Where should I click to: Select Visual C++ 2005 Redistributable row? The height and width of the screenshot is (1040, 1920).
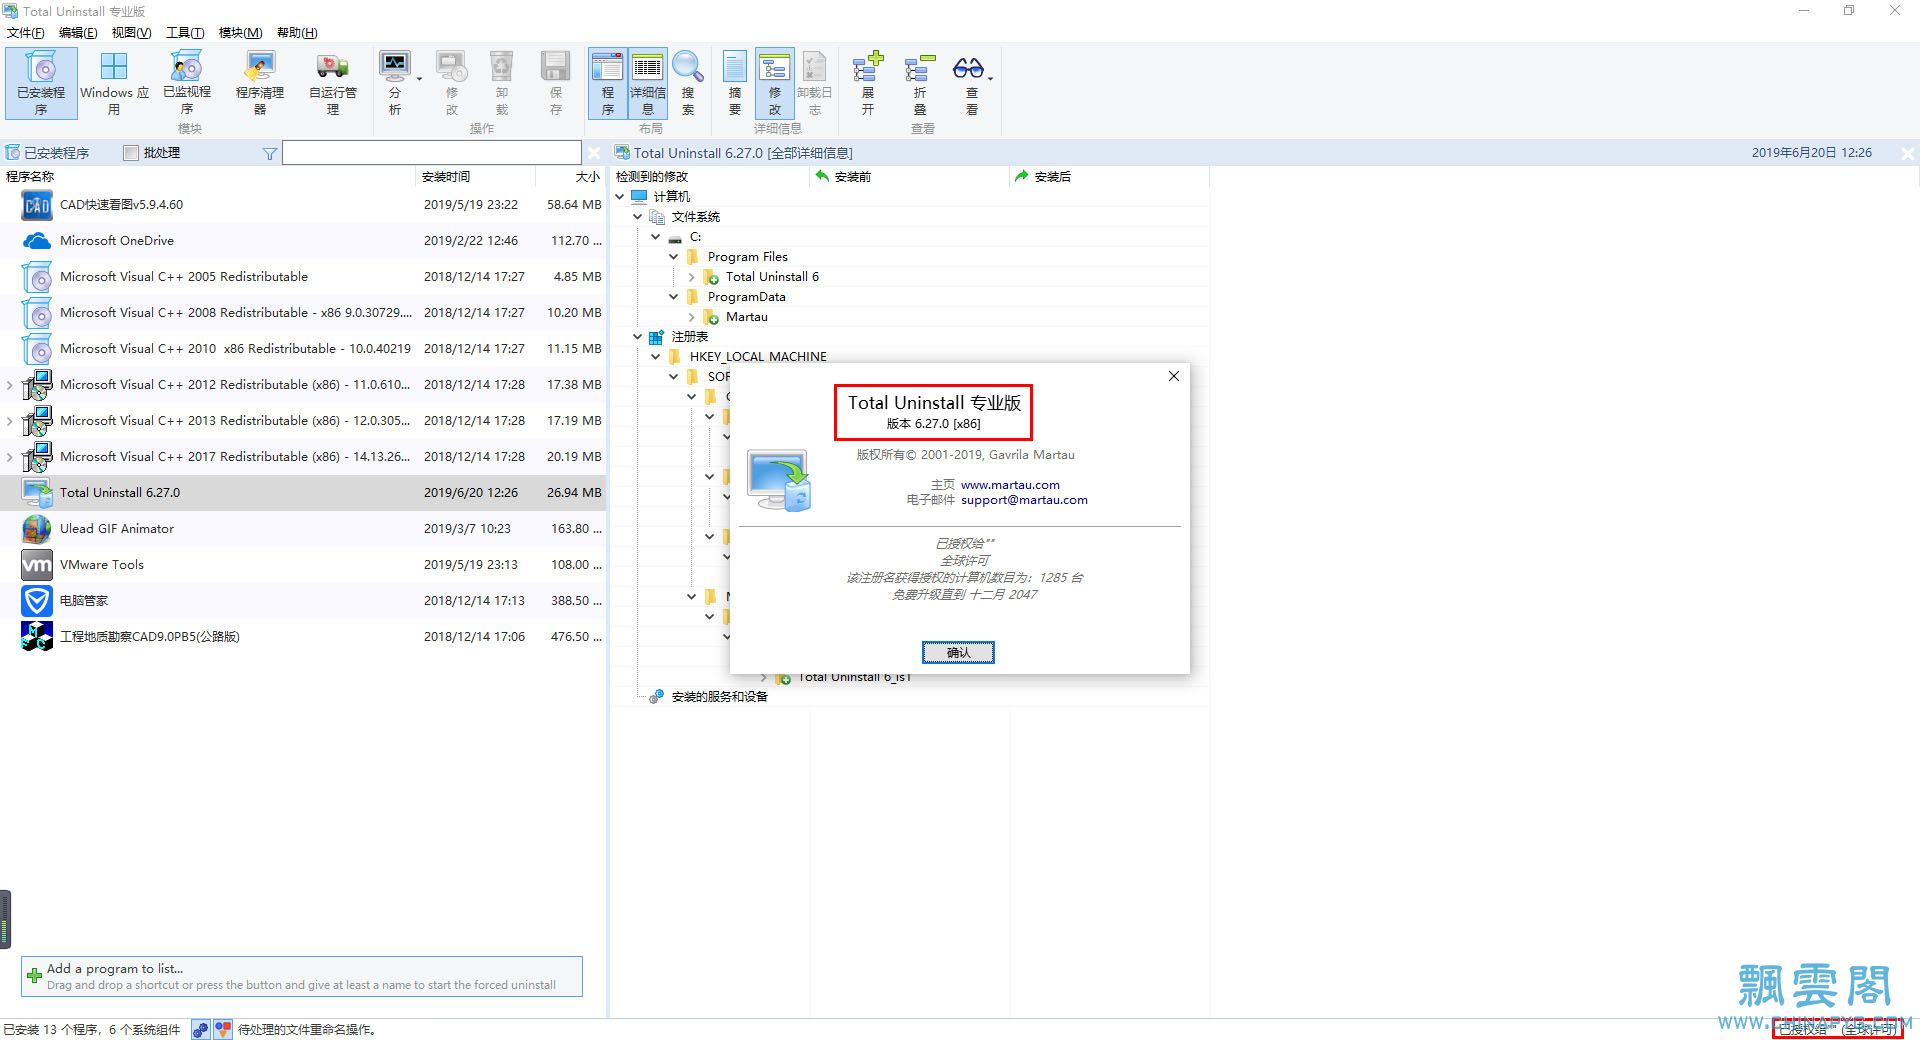point(303,277)
